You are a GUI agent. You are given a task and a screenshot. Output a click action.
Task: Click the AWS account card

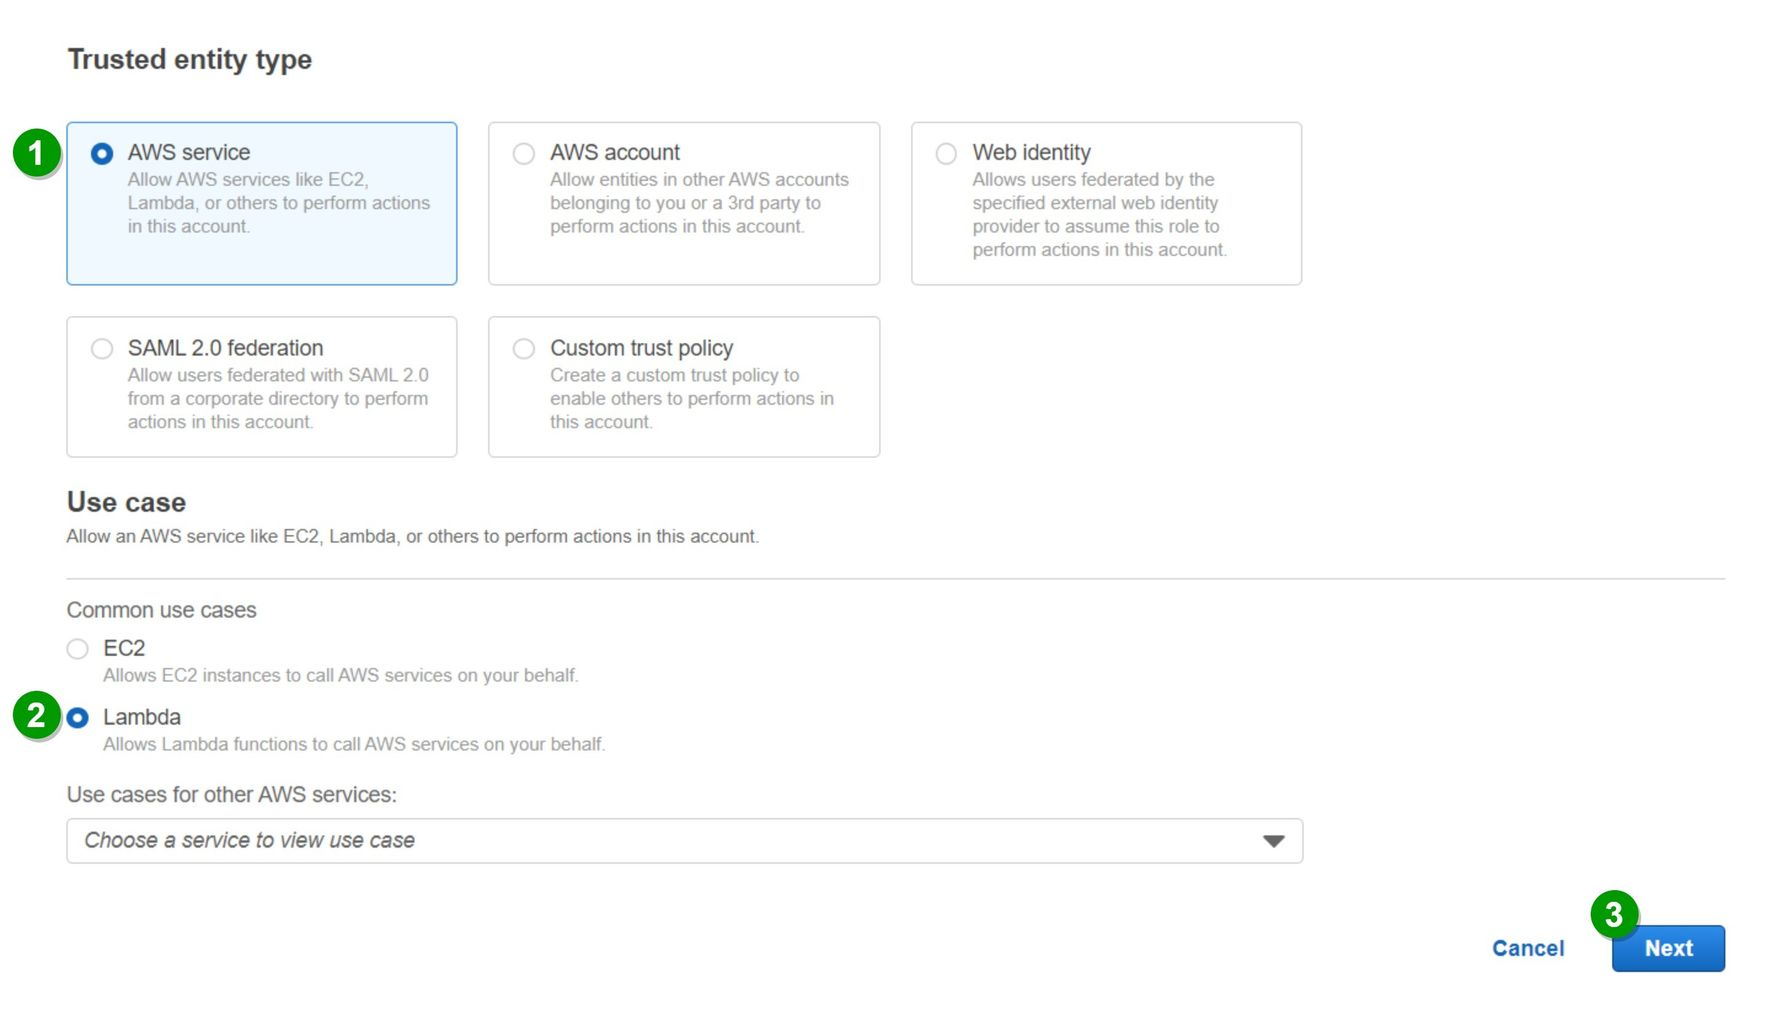click(683, 203)
